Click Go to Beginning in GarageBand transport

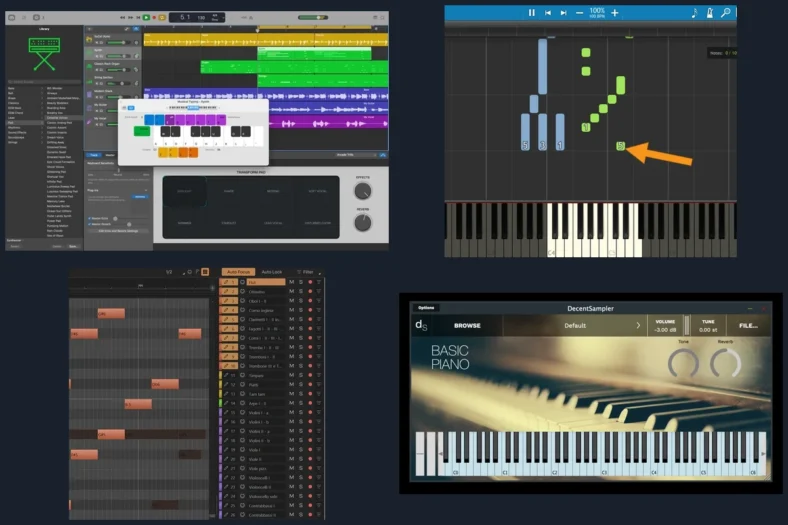[x=138, y=18]
